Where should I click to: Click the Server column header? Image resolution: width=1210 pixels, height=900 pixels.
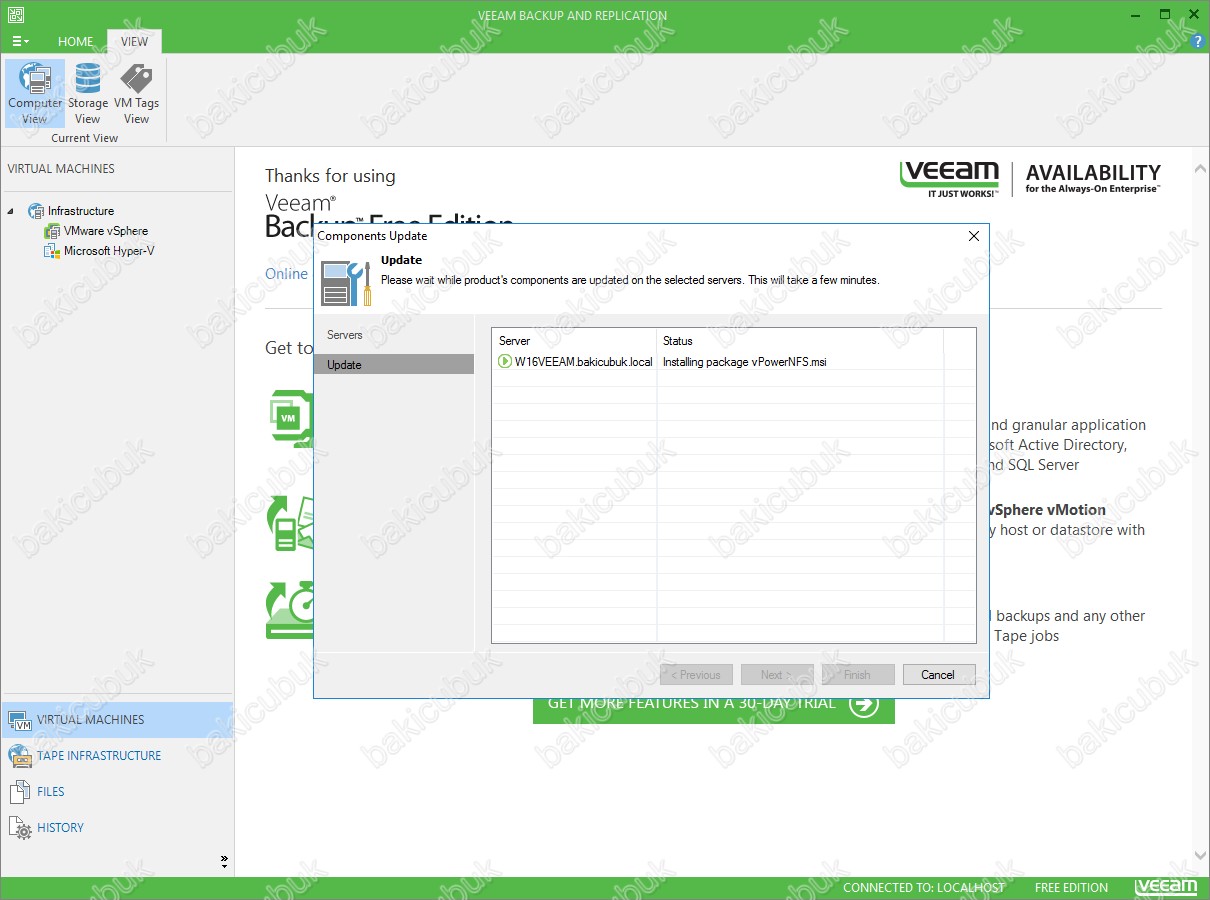point(574,341)
